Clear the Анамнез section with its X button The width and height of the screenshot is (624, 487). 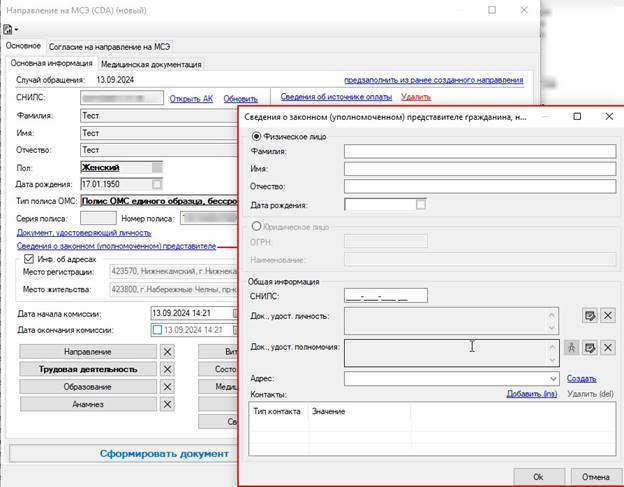(x=168, y=404)
